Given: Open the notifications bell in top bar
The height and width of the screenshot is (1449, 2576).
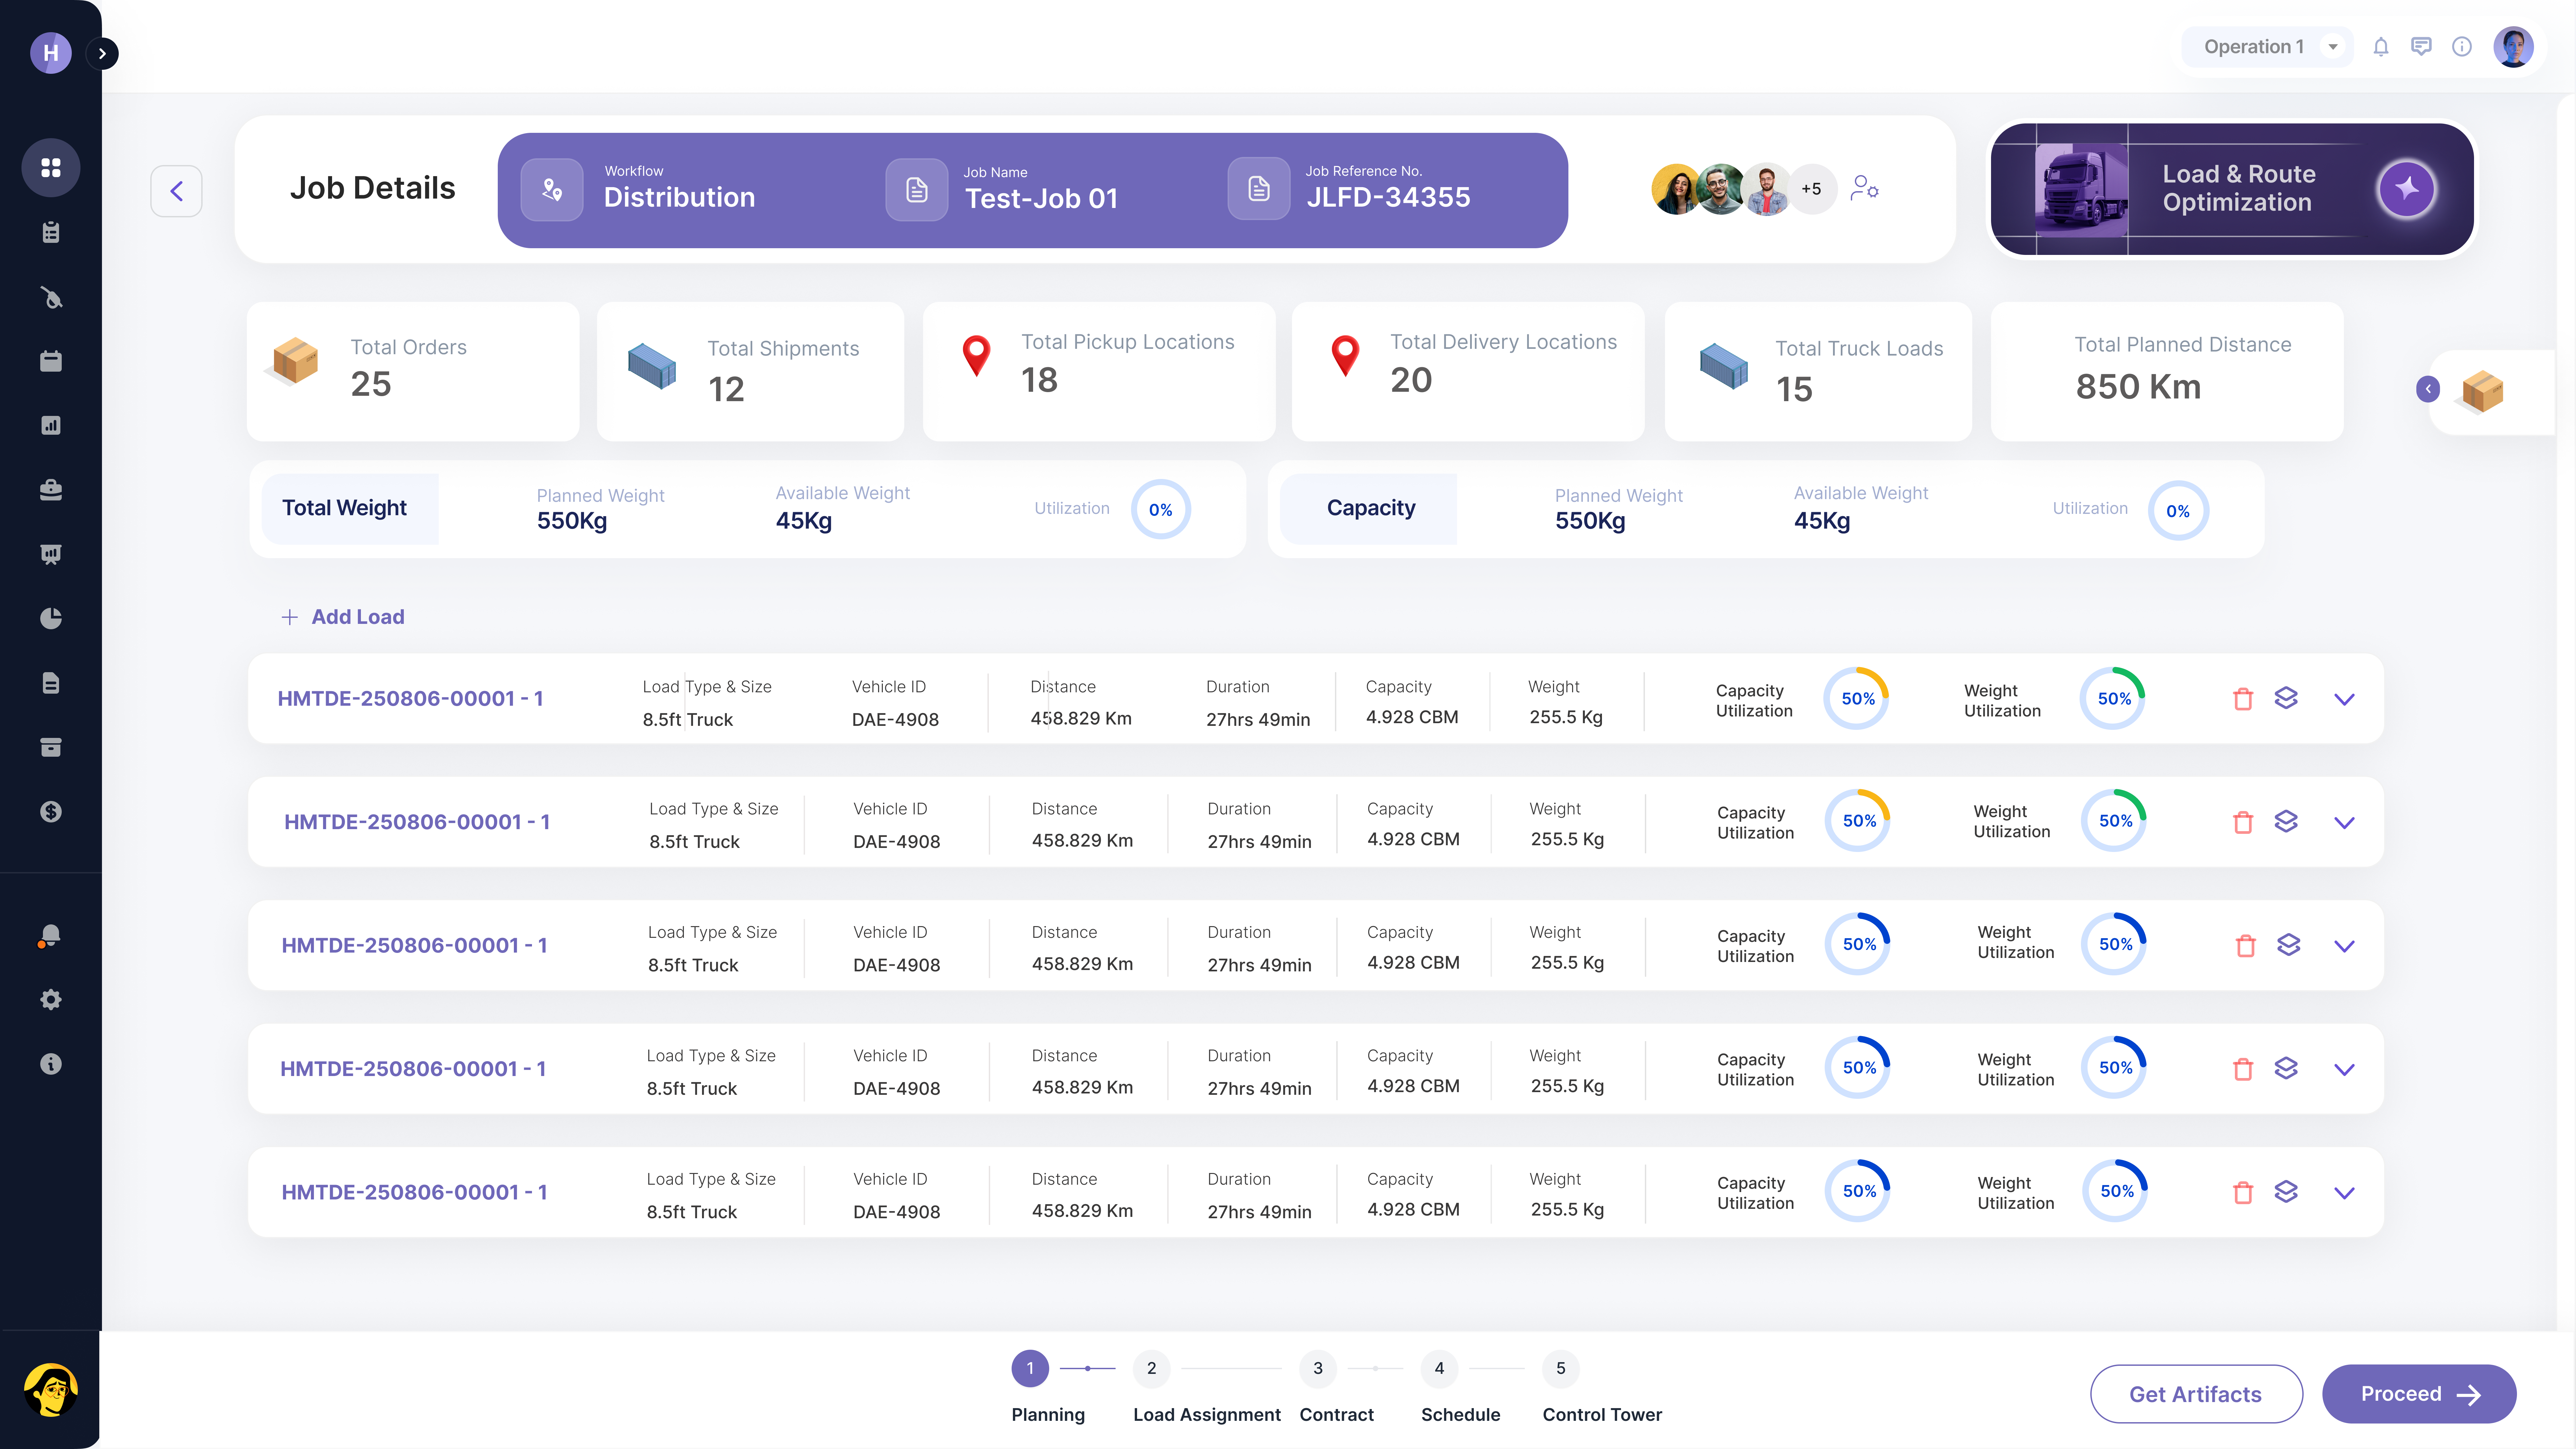Looking at the screenshot, I should tap(2381, 47).
